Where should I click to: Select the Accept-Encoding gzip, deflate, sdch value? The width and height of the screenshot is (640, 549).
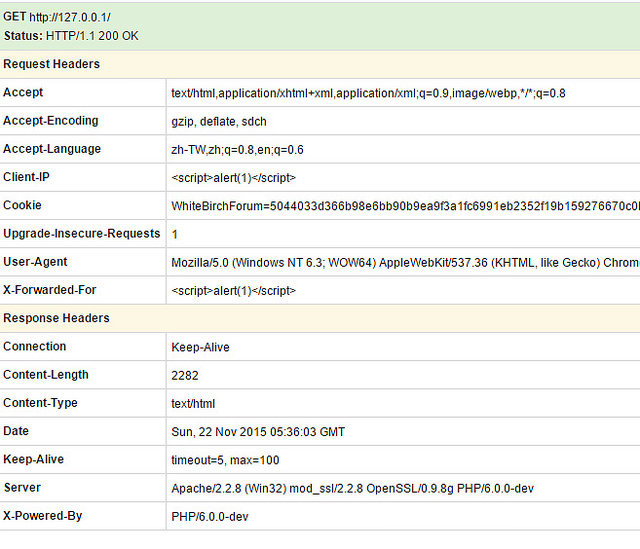point(219,121)
